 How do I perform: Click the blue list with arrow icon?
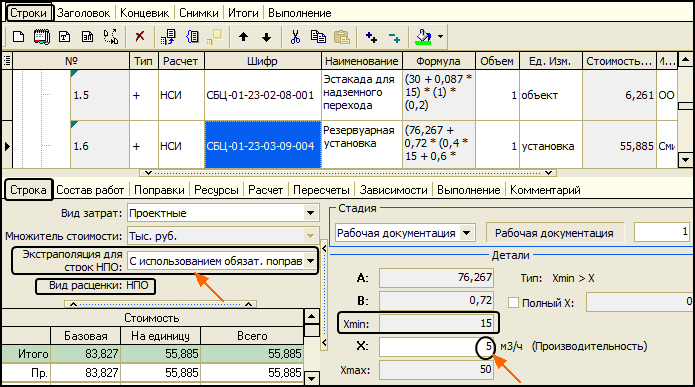168,37
